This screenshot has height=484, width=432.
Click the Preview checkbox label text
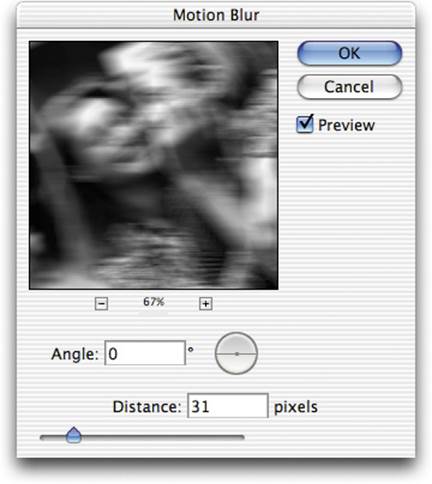point(346,125)
